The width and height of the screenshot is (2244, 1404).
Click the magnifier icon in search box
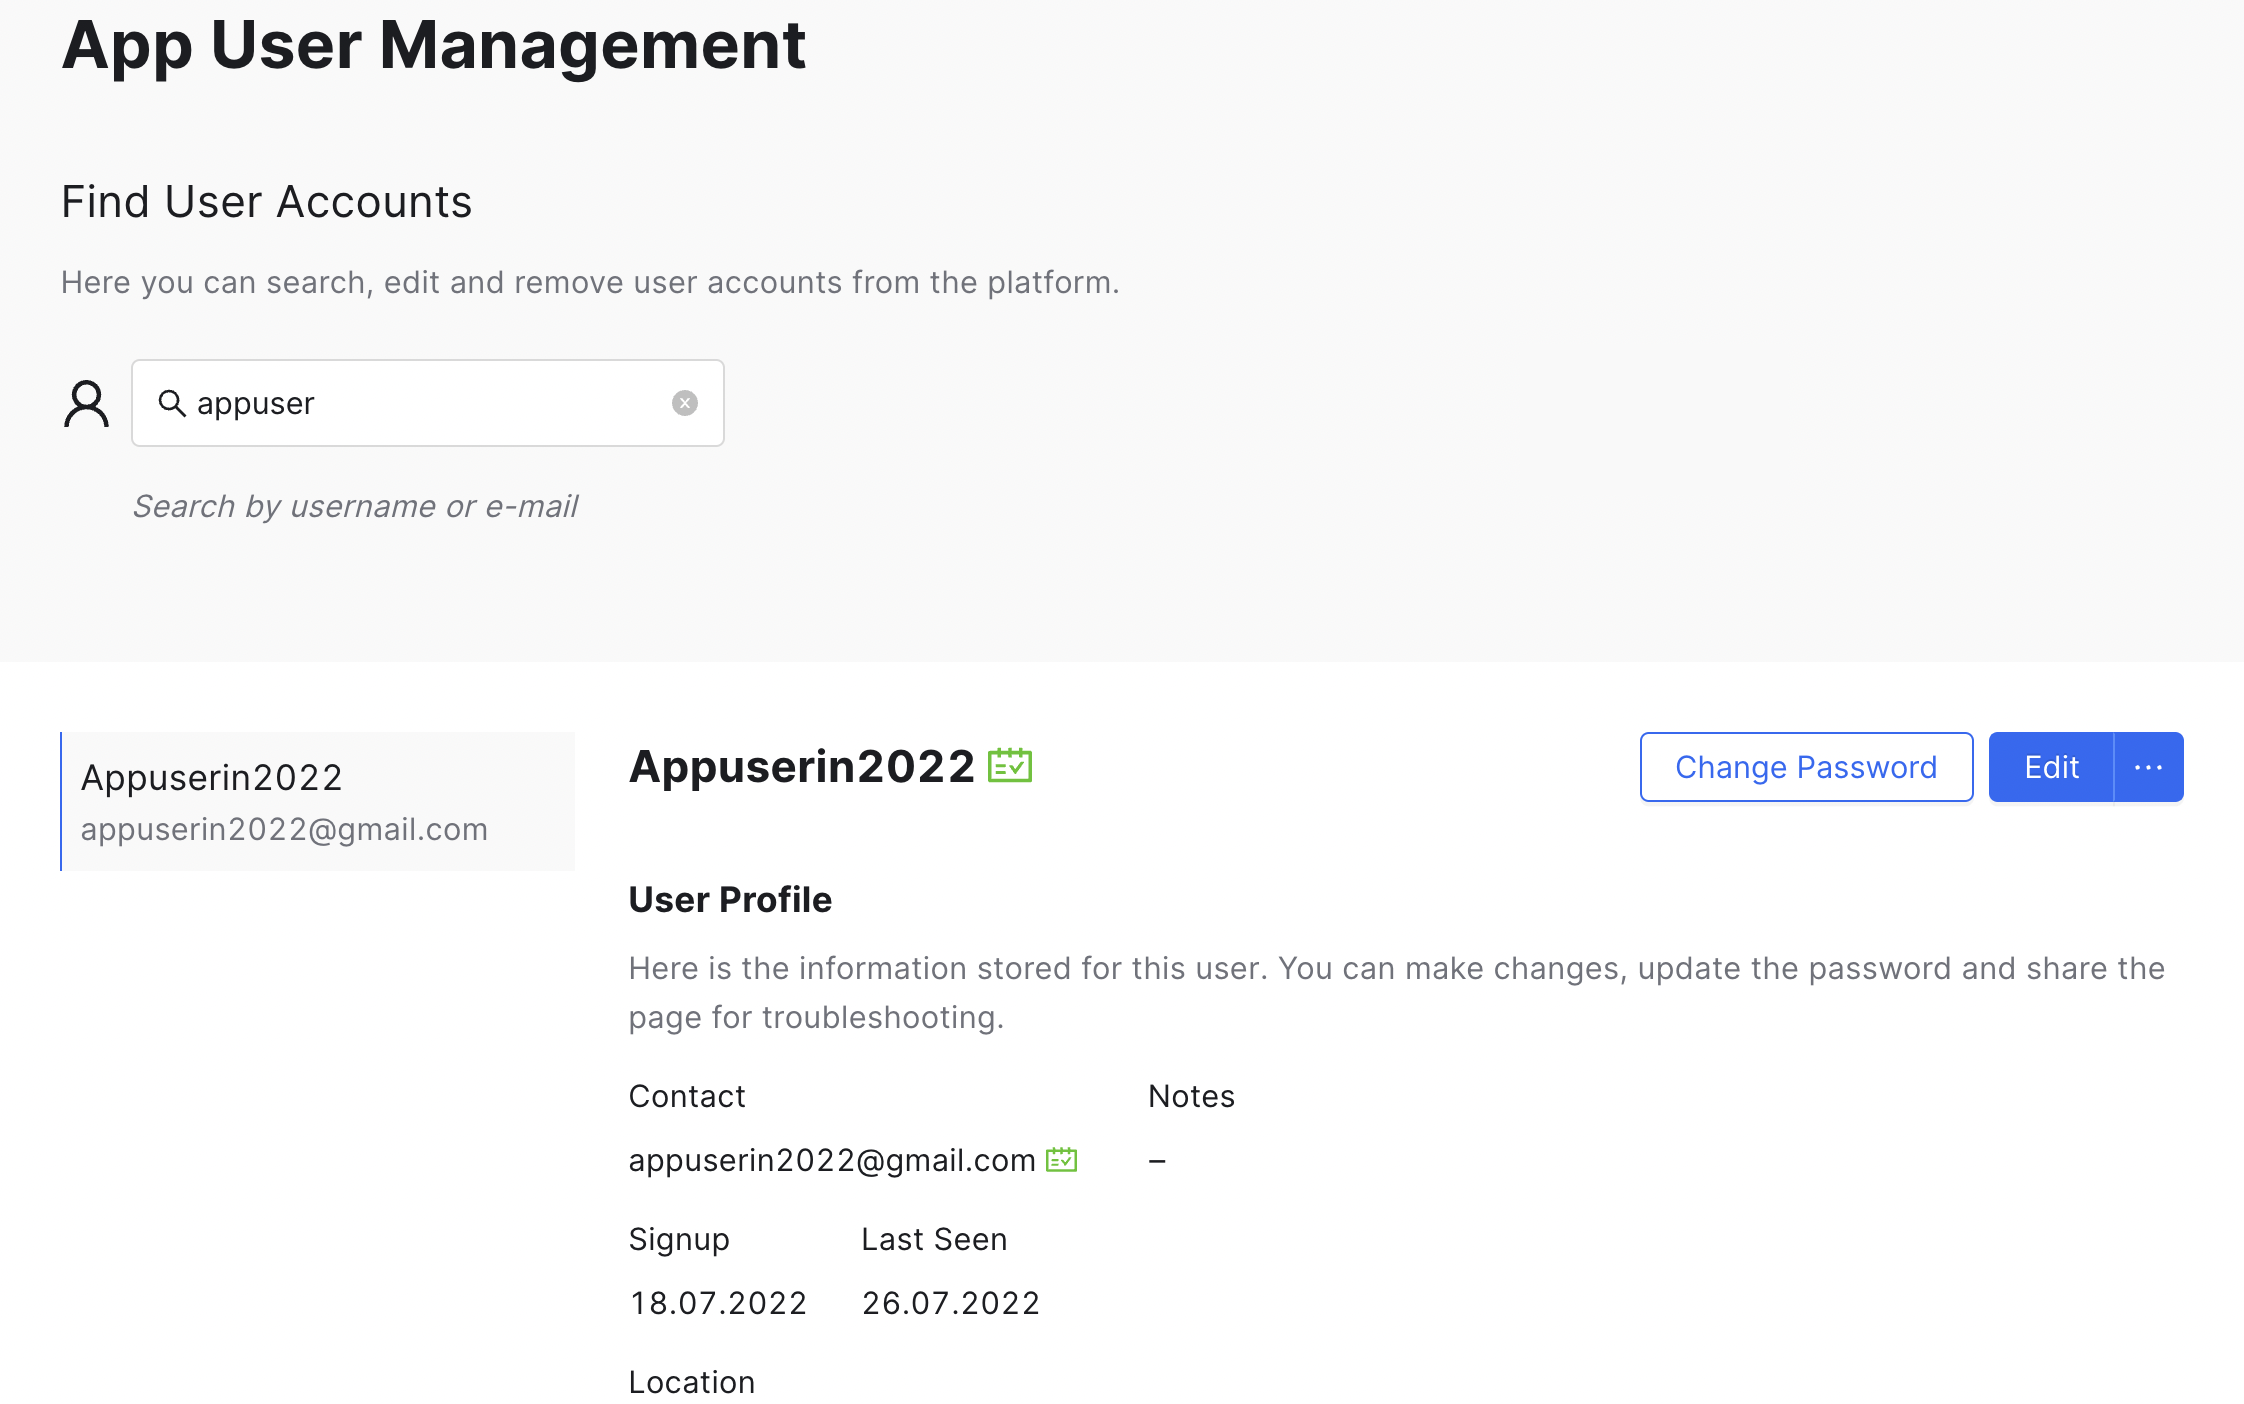point(172,403)
